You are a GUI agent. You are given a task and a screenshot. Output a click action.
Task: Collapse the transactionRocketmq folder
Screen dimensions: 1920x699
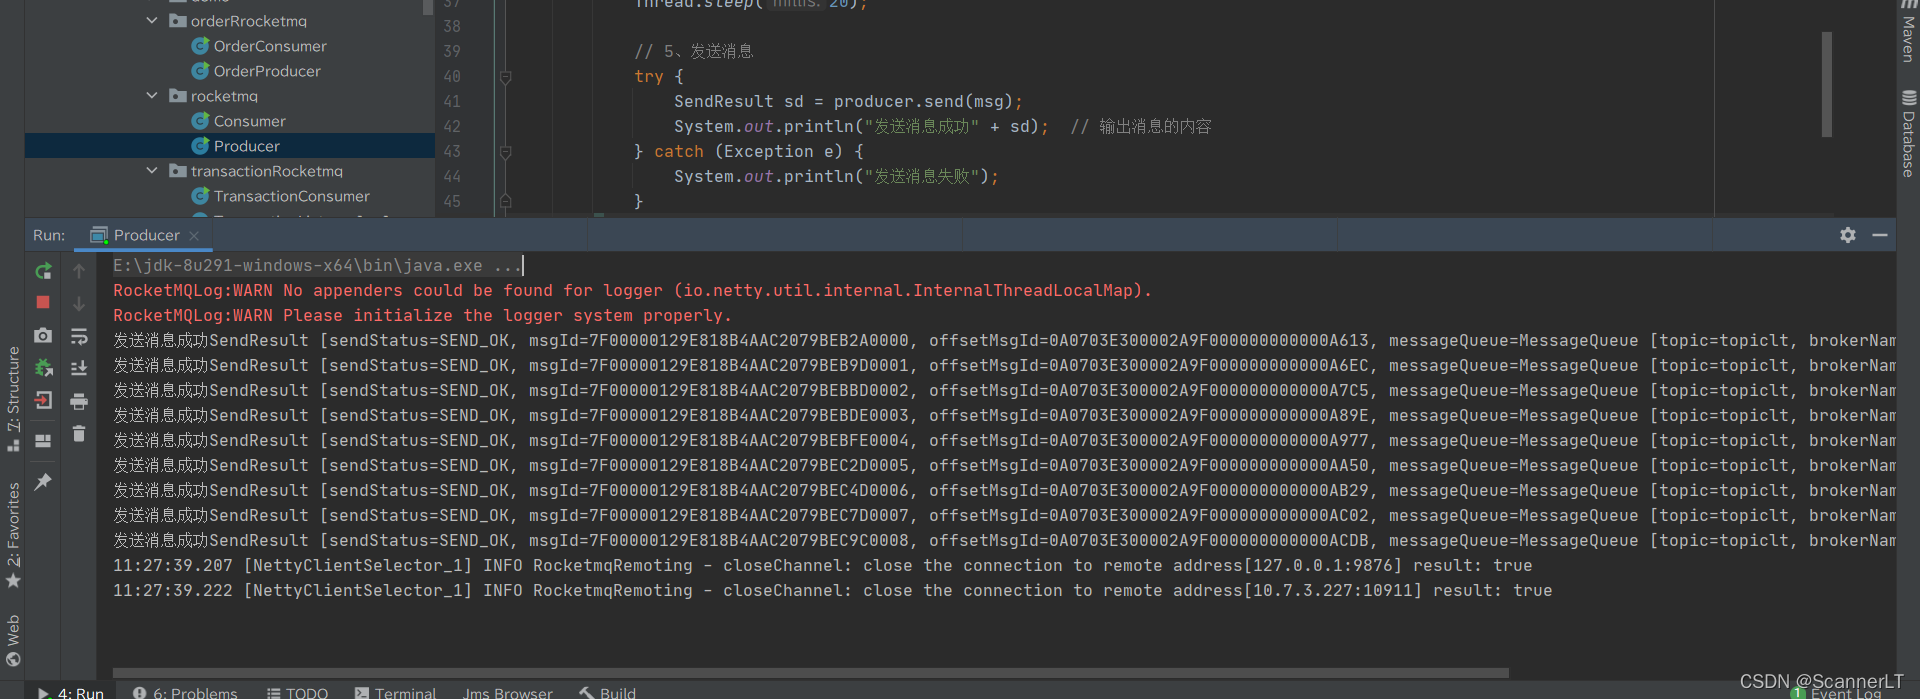(x=152, y=171)
